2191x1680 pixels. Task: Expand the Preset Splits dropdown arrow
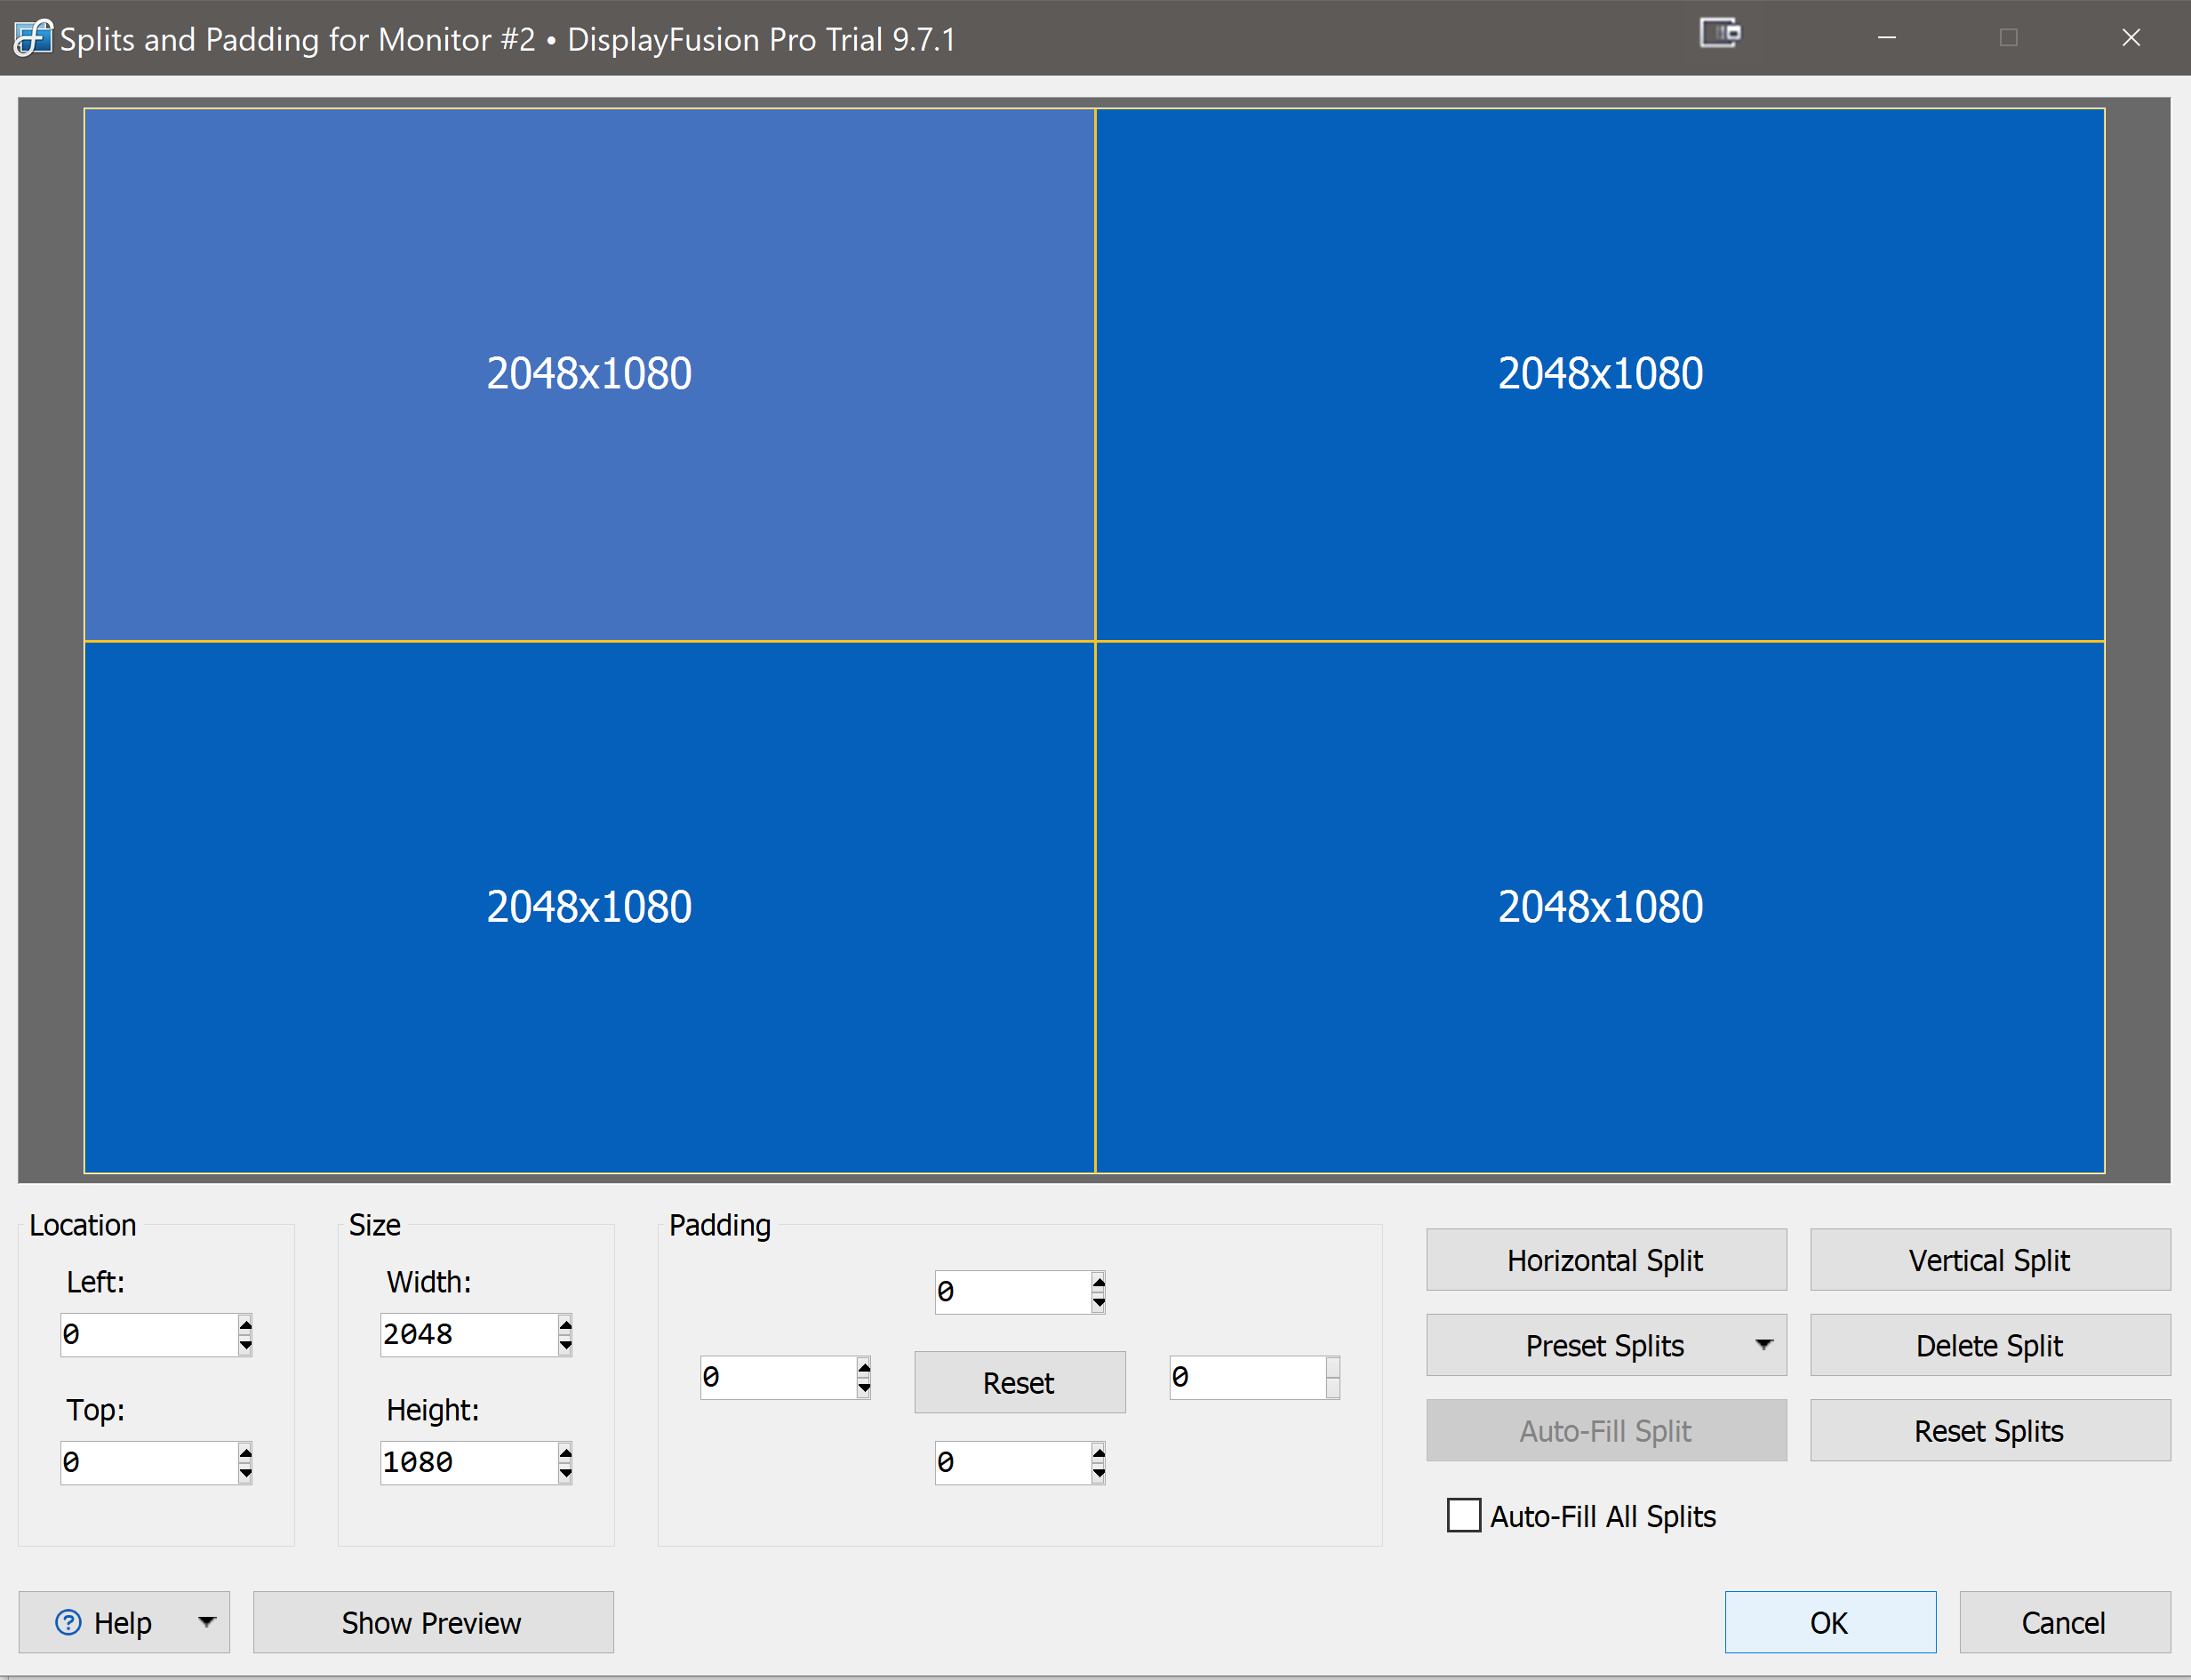point(1764,1345)
